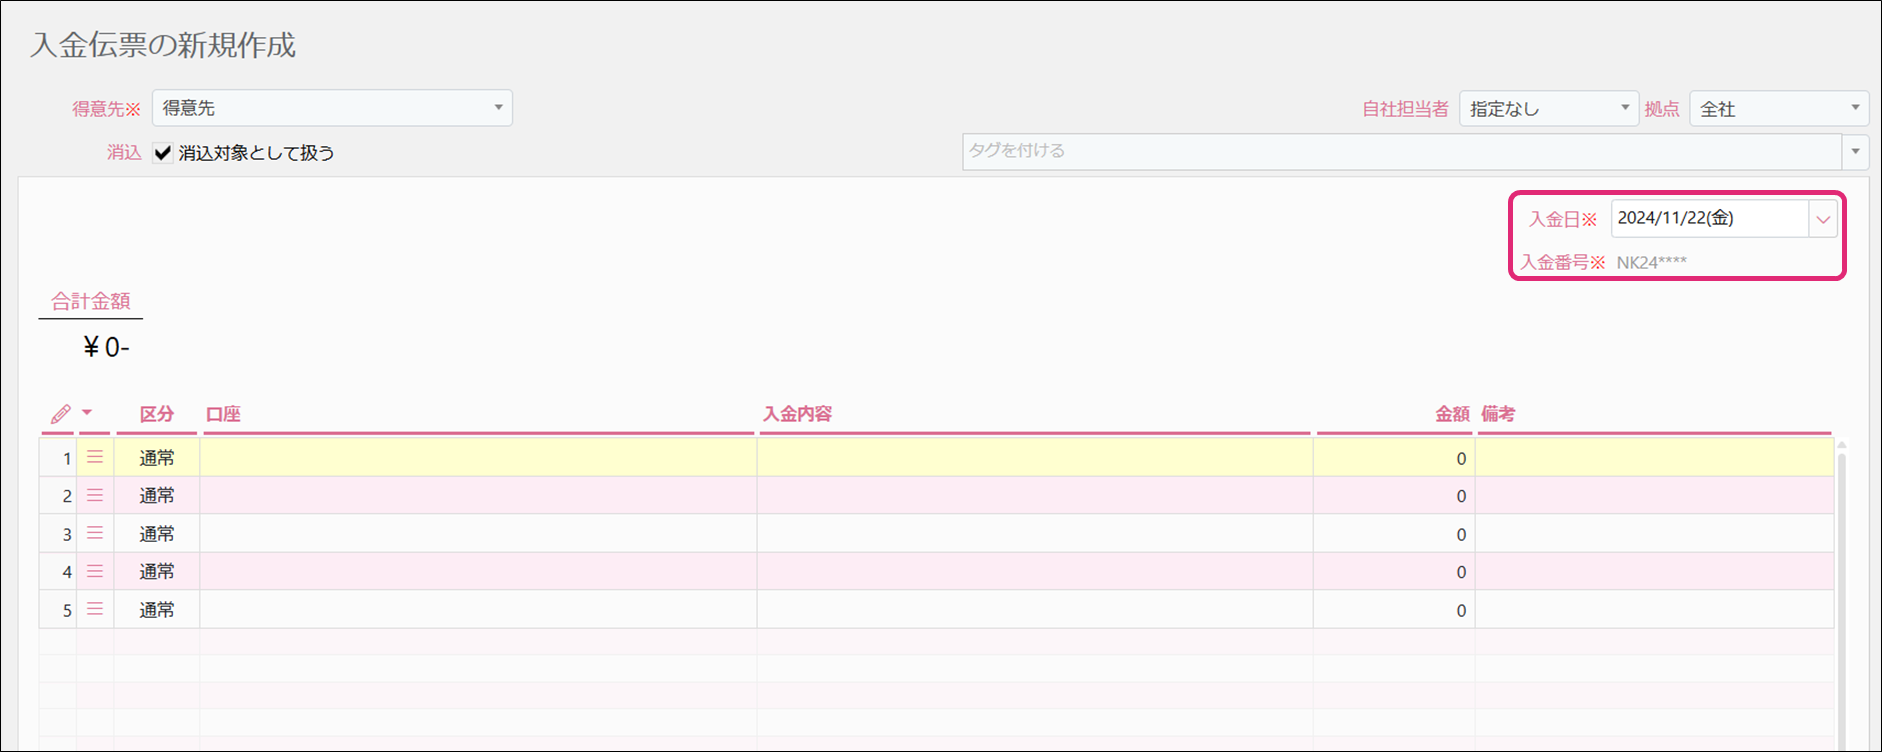The image size is (1882, 752).
Task: Click row 4 hamburger menu icon
Action: point(95,571)
